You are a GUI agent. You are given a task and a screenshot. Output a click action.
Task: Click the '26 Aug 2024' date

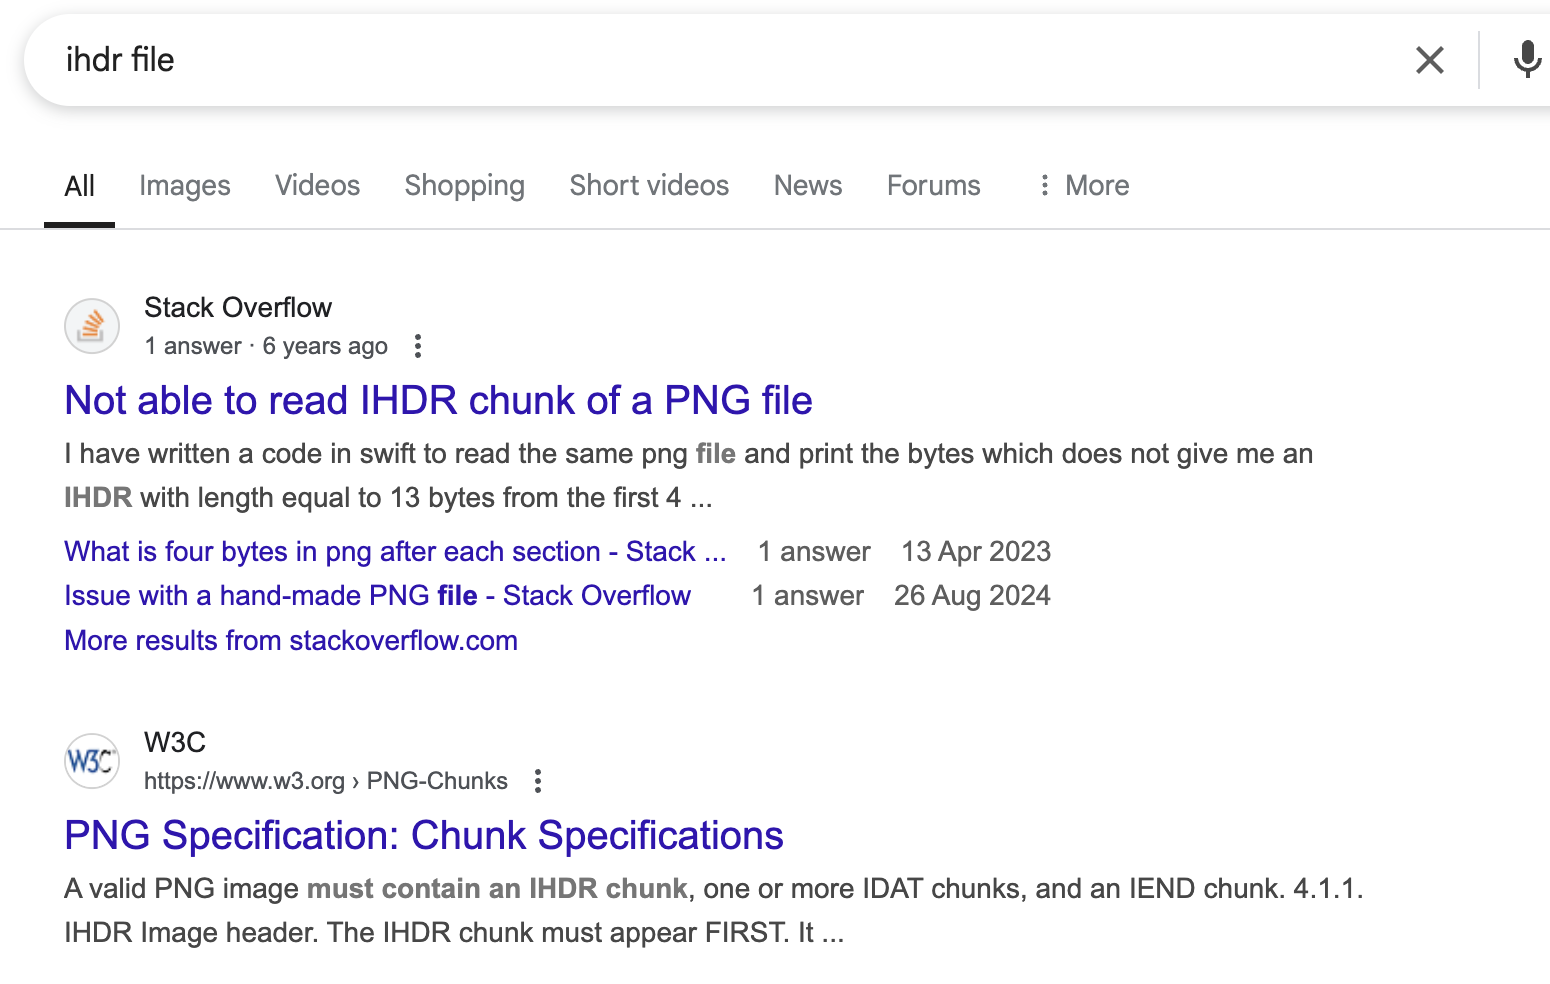point(972,596)
